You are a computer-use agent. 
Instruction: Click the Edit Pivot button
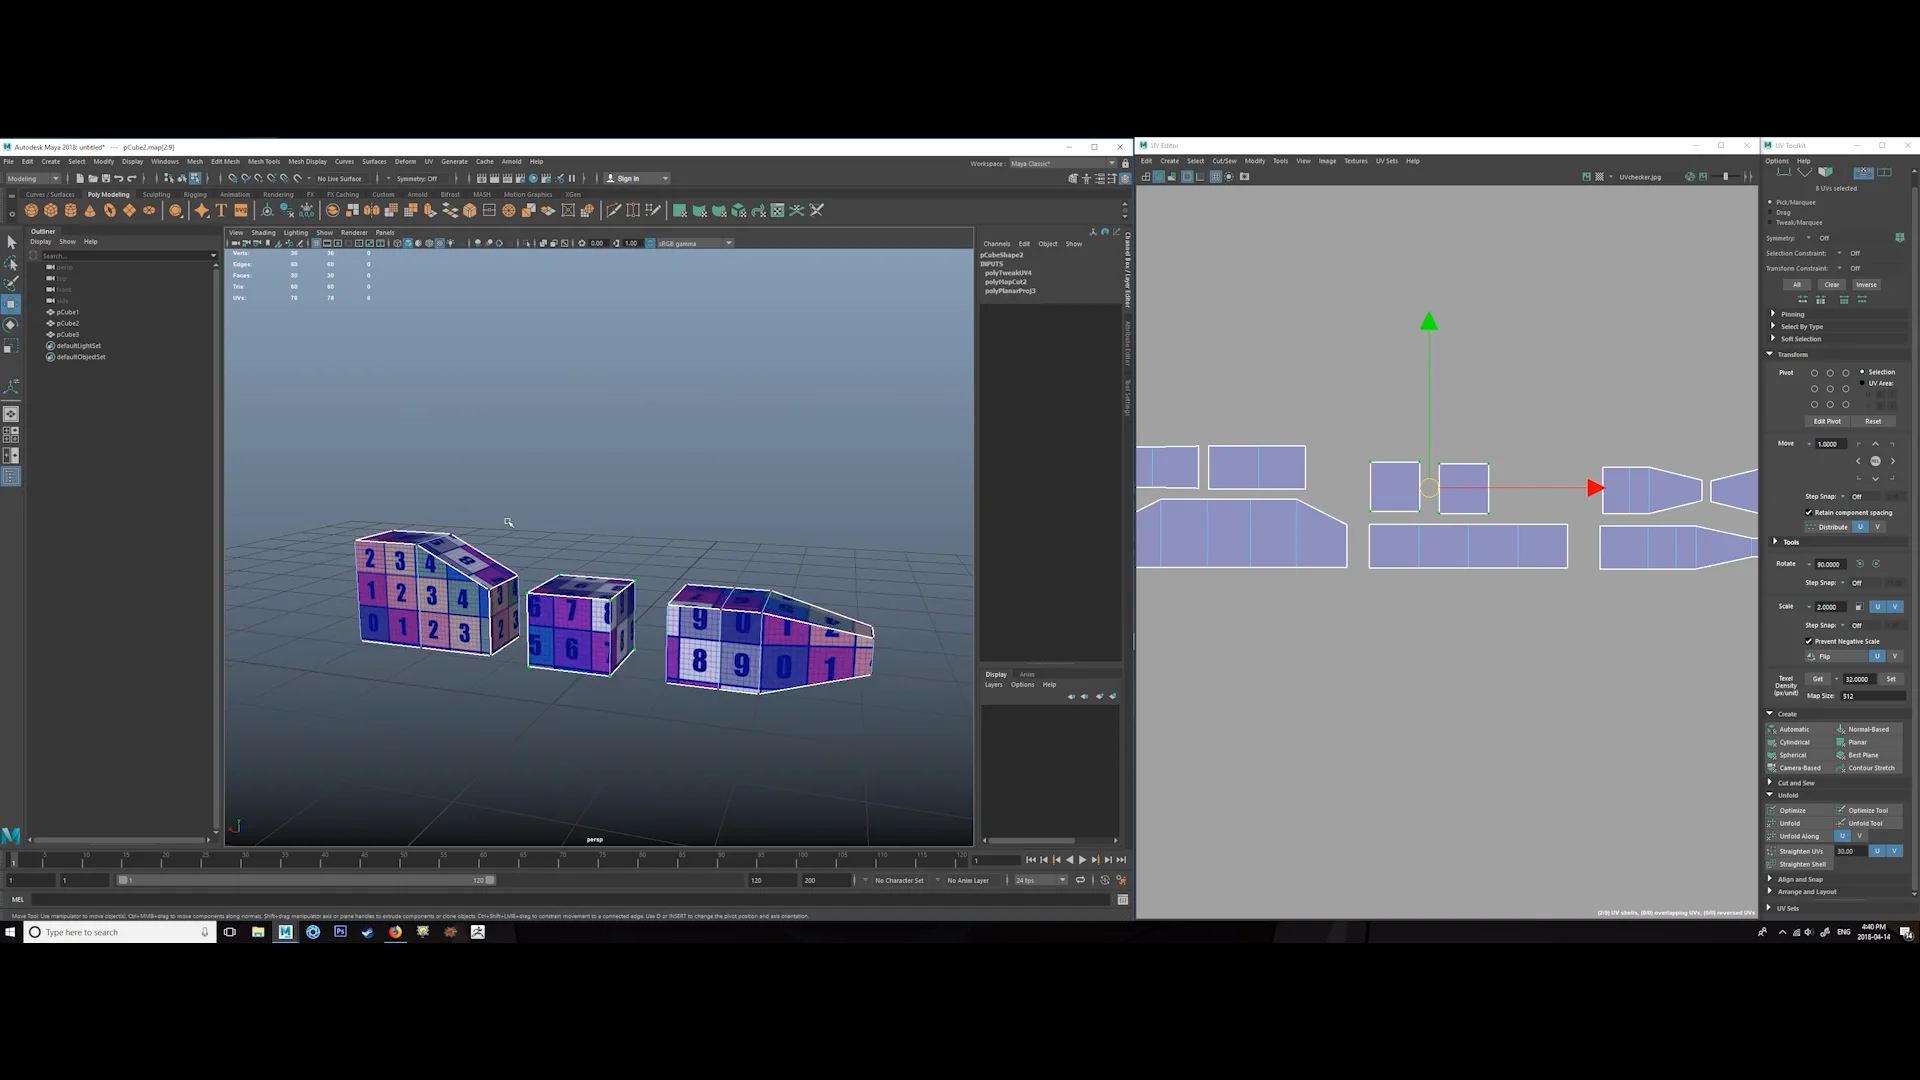(1827, 421)
